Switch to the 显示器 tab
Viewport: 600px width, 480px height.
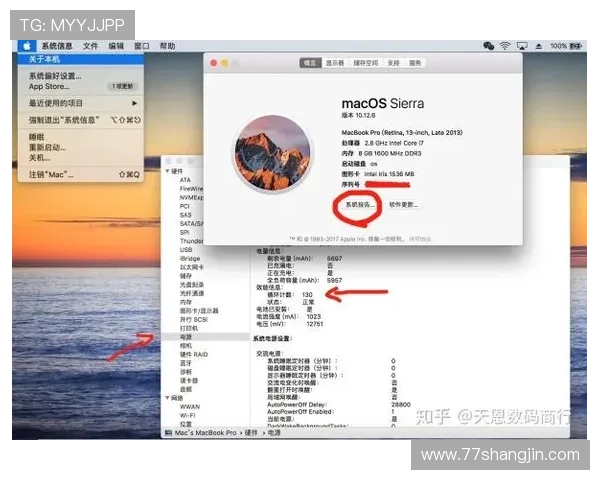pos(335,63)
